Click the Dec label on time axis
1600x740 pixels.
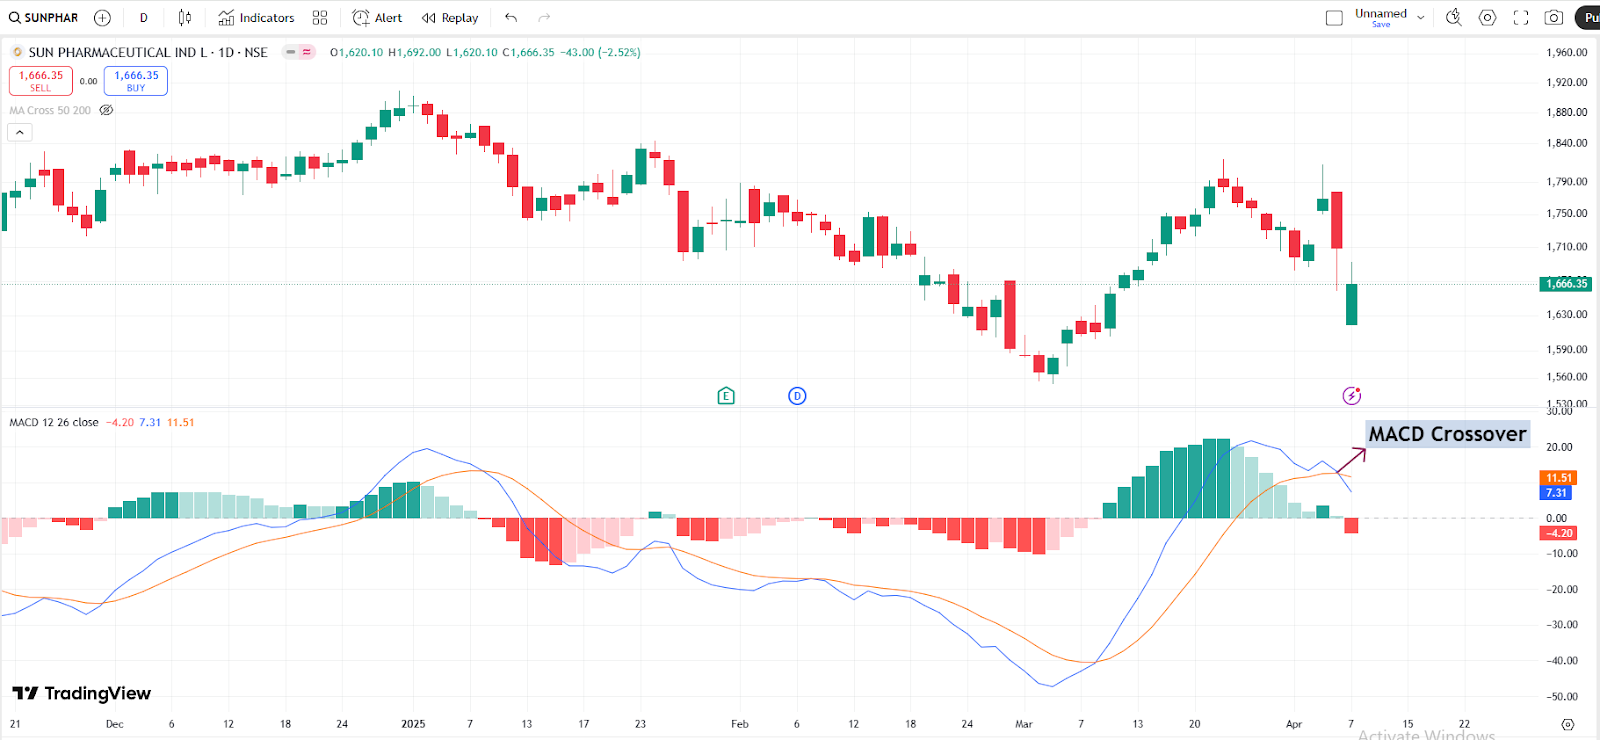(115, 724)
